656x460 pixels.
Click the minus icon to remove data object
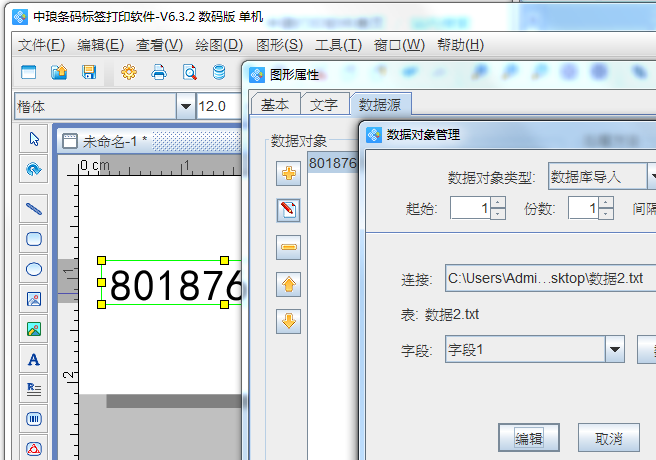point(289,247)
